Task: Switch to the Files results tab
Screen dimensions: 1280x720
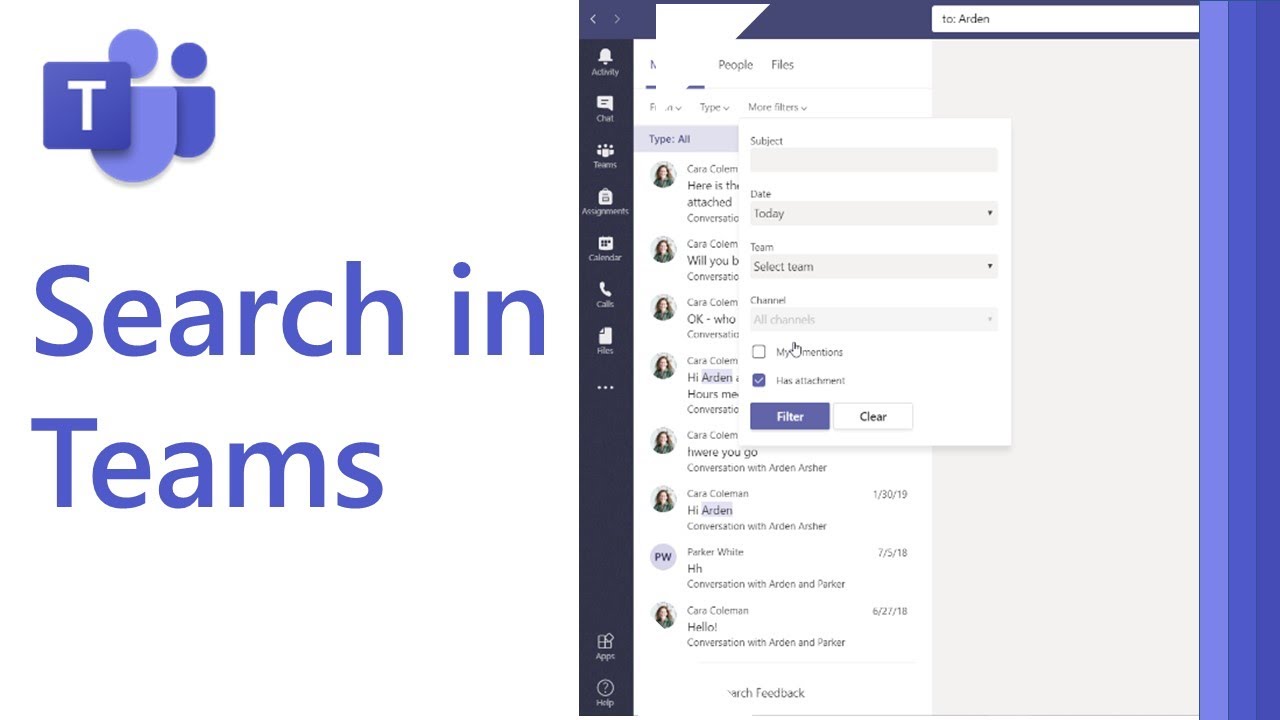Action: point(782,65)
